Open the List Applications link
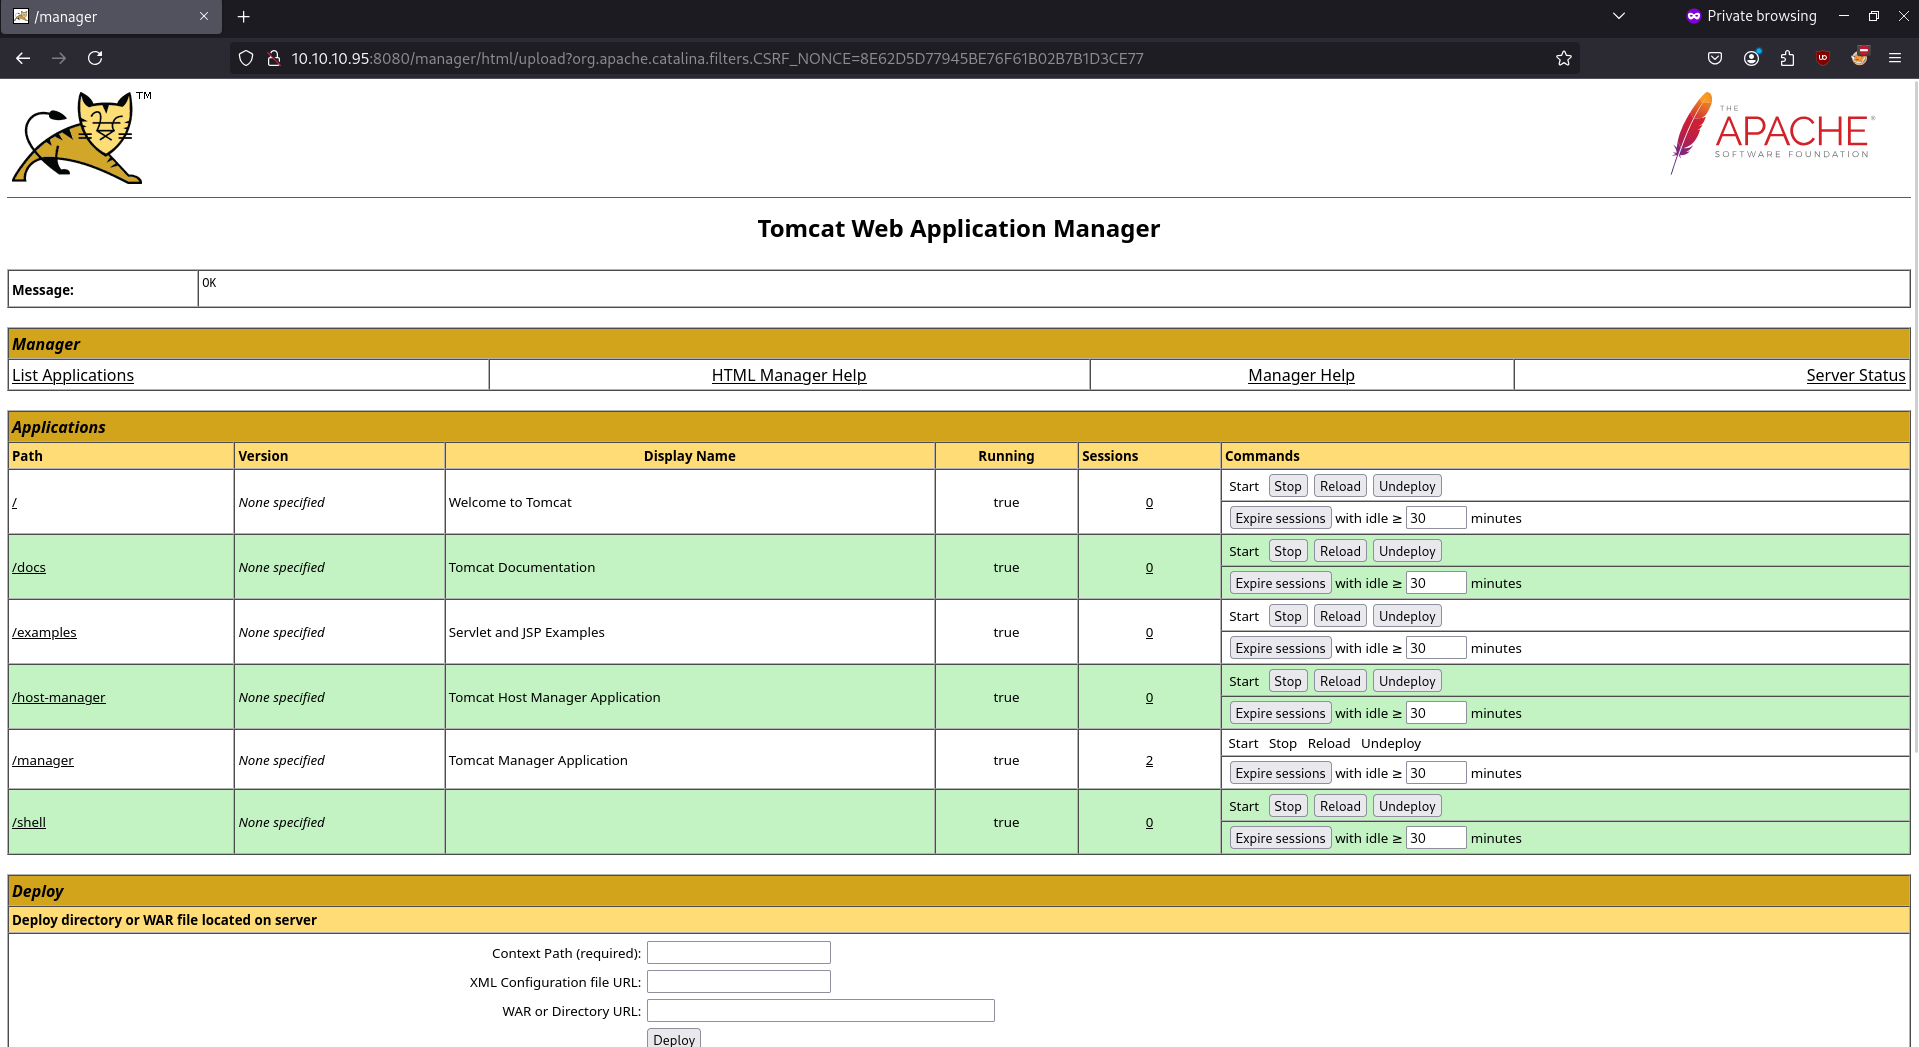 73,375
